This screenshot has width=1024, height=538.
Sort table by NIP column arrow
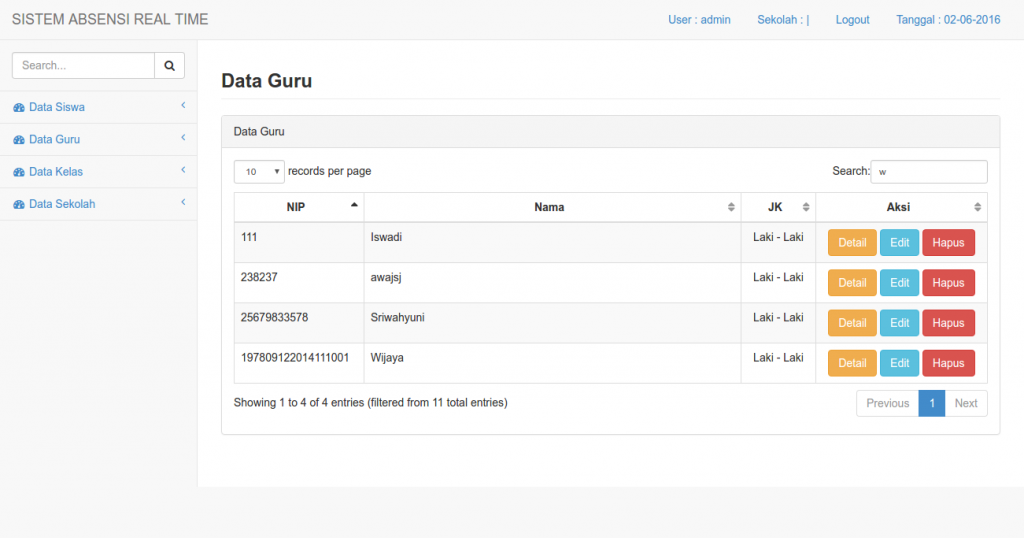click(x=354, y=205)
